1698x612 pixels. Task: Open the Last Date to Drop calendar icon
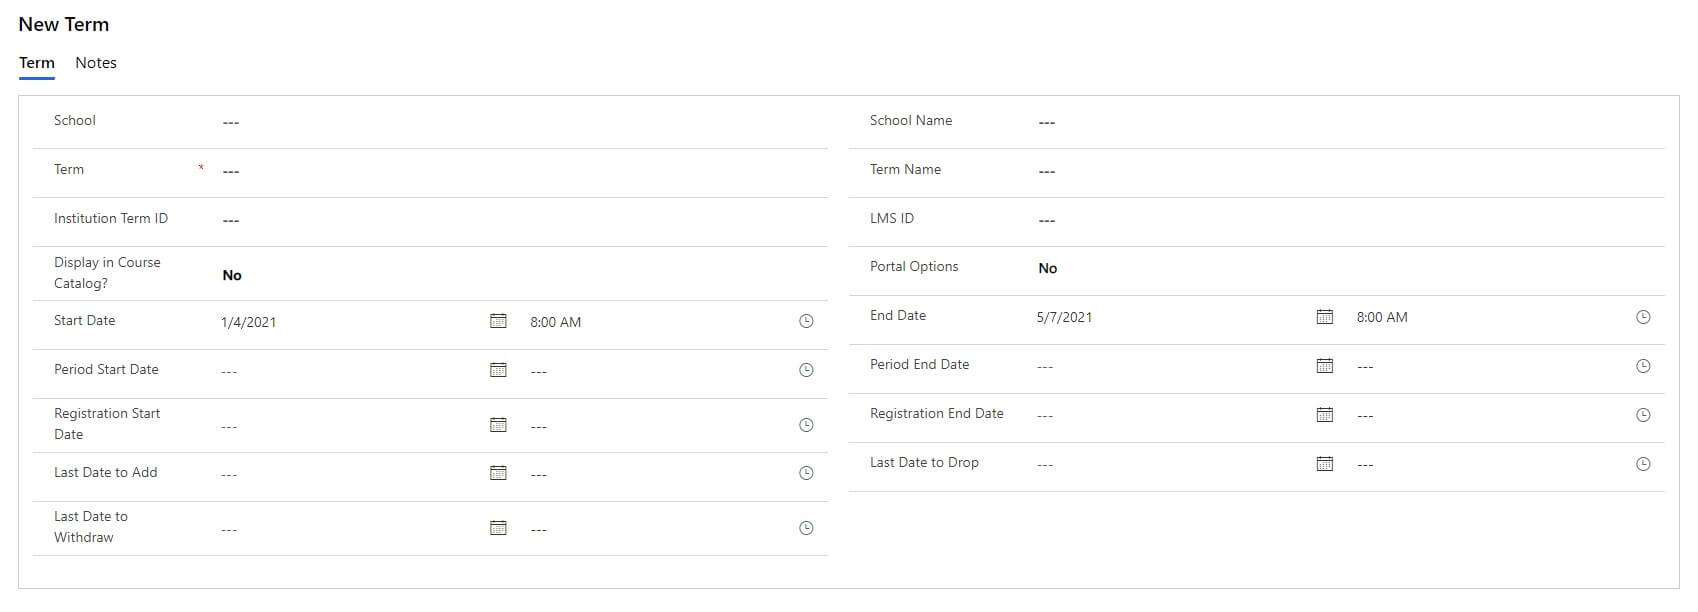click(1325, 463)
